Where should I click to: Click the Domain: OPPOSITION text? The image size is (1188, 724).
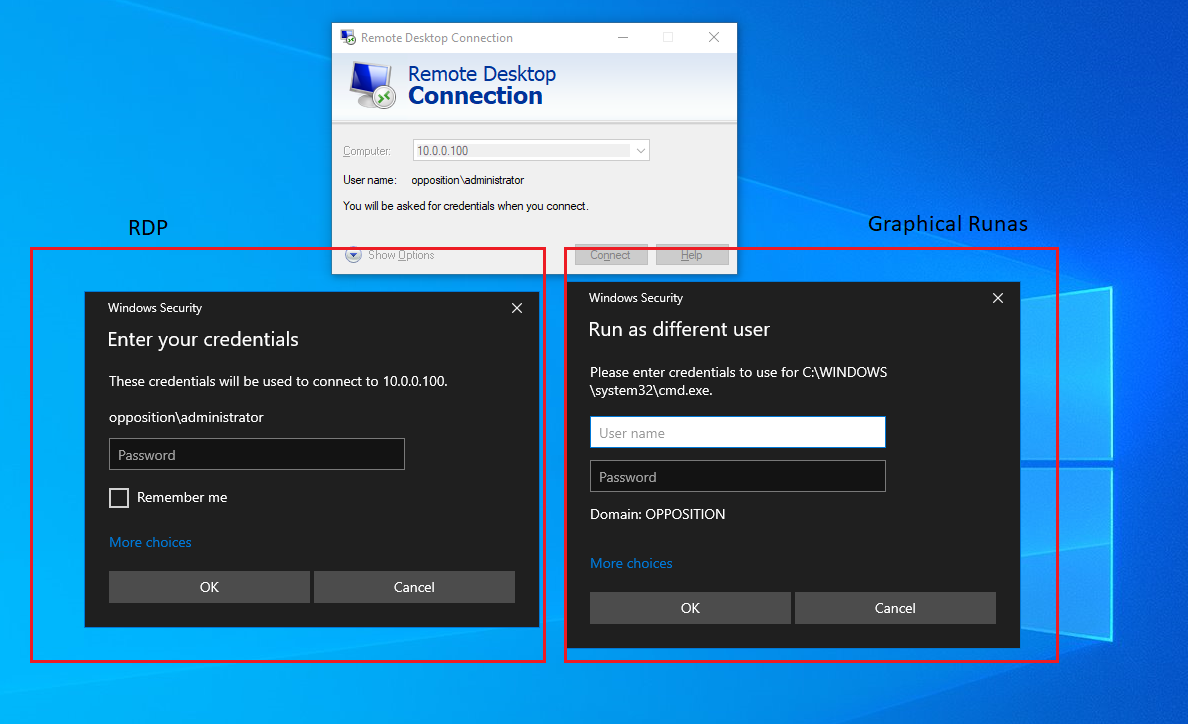point(658,514)
